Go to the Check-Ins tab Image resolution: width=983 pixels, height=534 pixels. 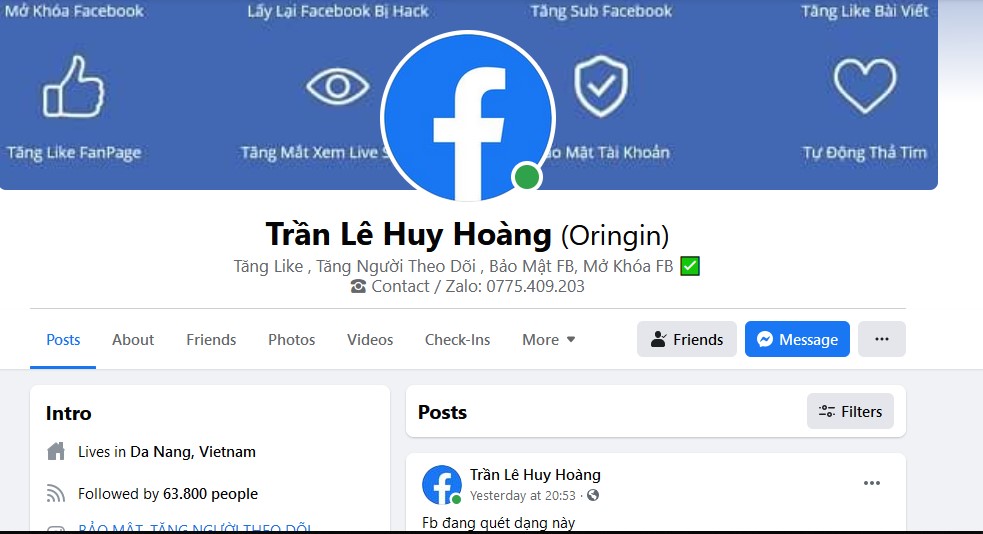458,340
